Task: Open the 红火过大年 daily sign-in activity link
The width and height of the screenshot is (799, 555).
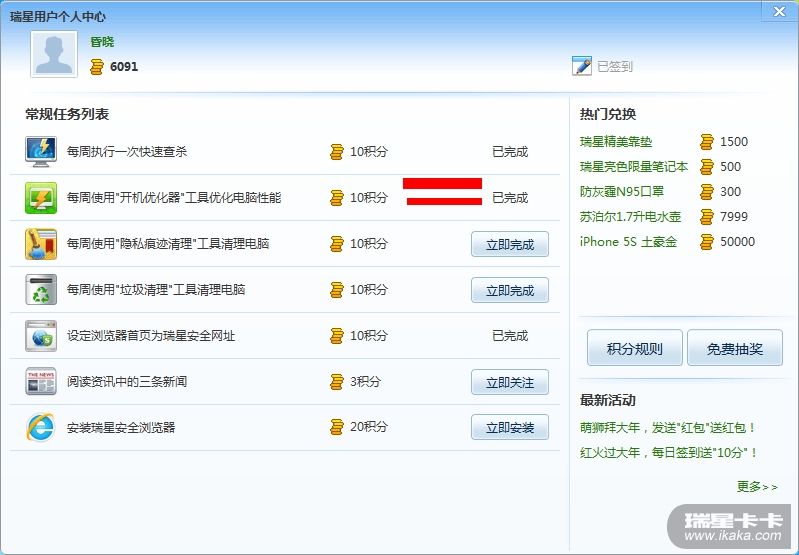Action: (x=669, y=453)
